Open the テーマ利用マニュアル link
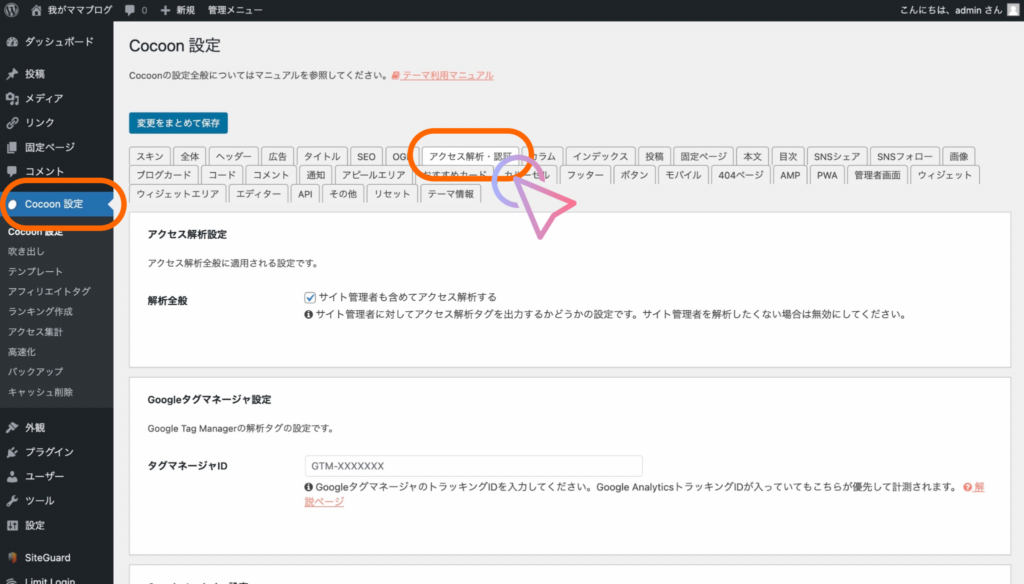The height and width of the screenshot is (584, 1024). pyautogui.click(x=447, y=75)
